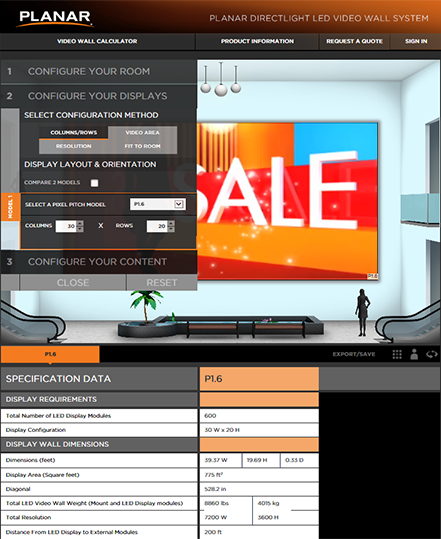Viewport: 441px width, 539px height.
Task: Select the Fit To Room method
Action: pos(143,146)
